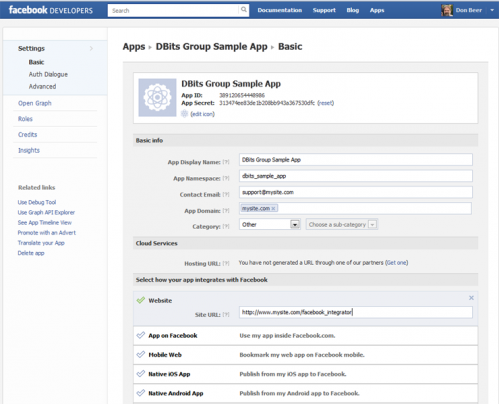
Task: Open Blog in top navigation
Action: (353, 10)
